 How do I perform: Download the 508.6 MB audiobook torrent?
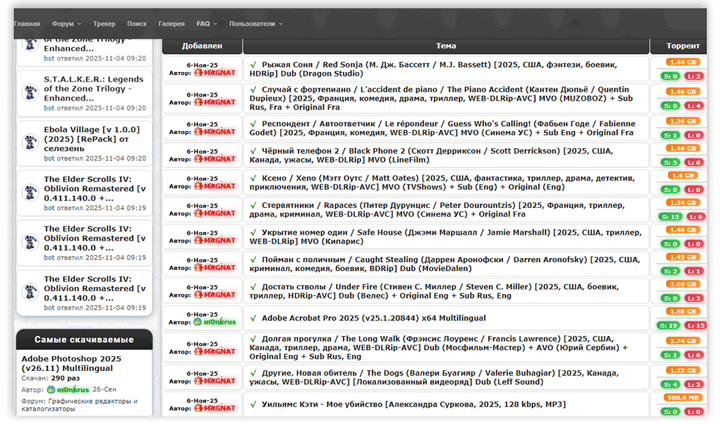pos(682,397)
